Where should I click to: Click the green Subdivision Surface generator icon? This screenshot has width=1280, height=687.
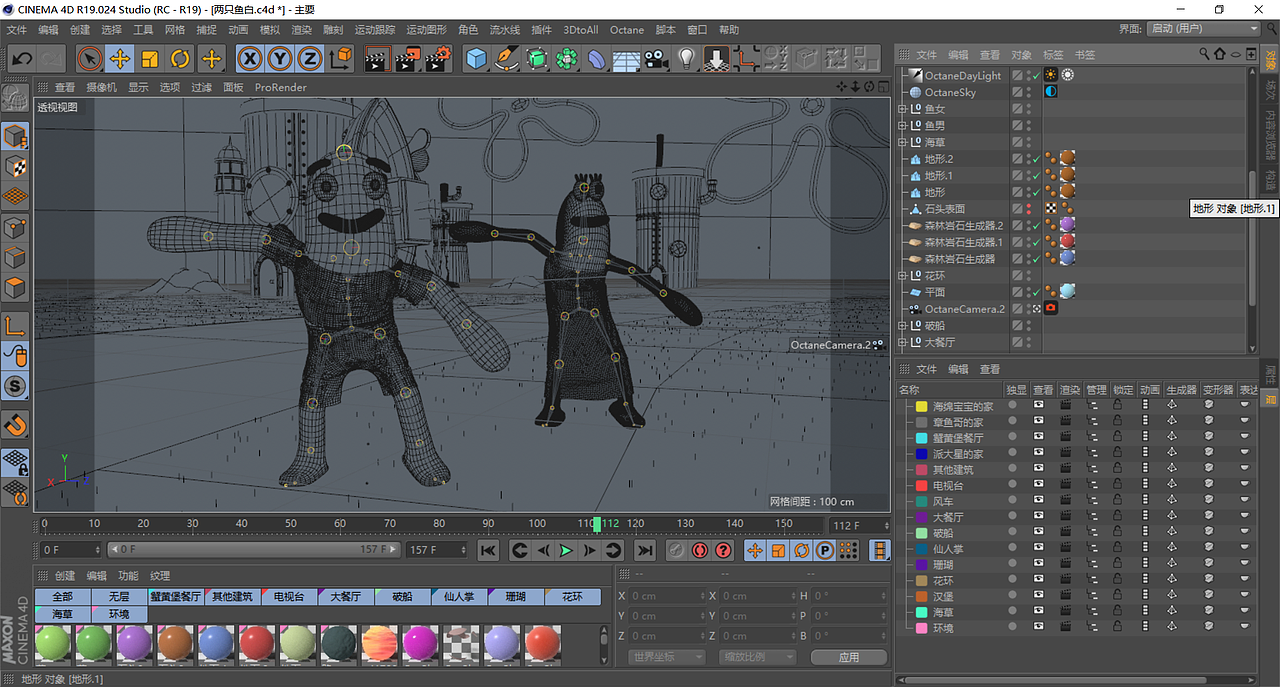537,59
